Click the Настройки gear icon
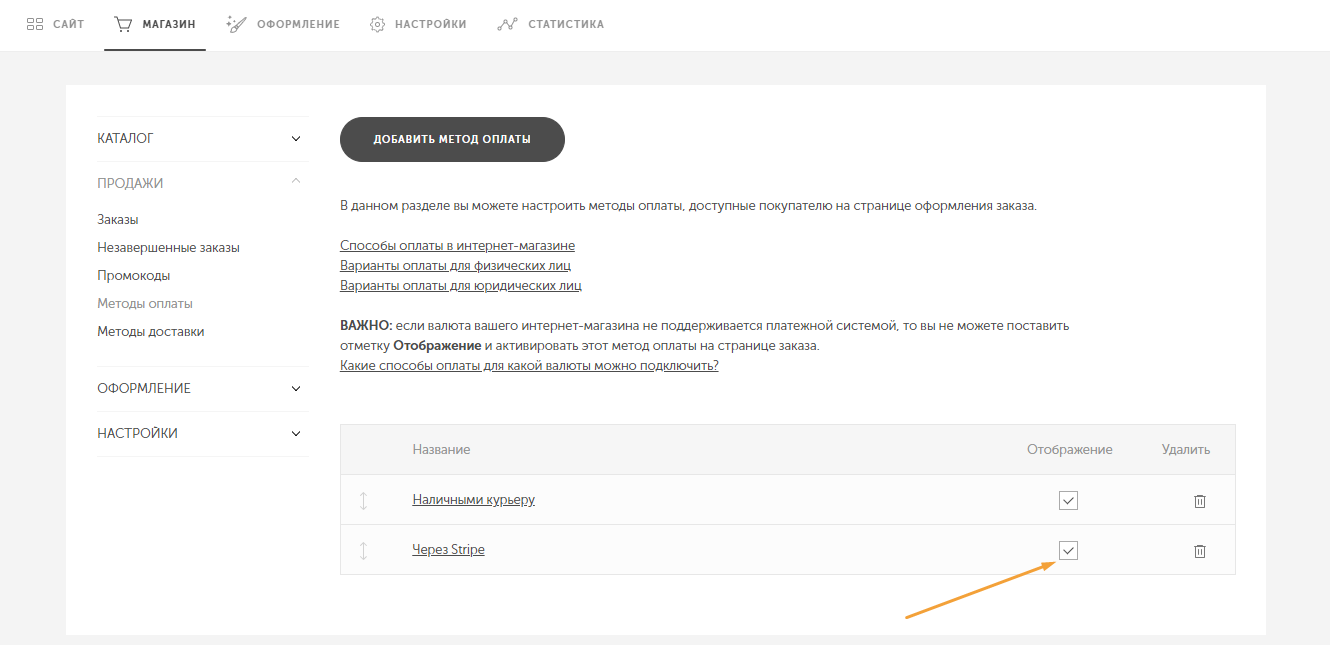The image size is (1330, 645). [x=377, y=24]
